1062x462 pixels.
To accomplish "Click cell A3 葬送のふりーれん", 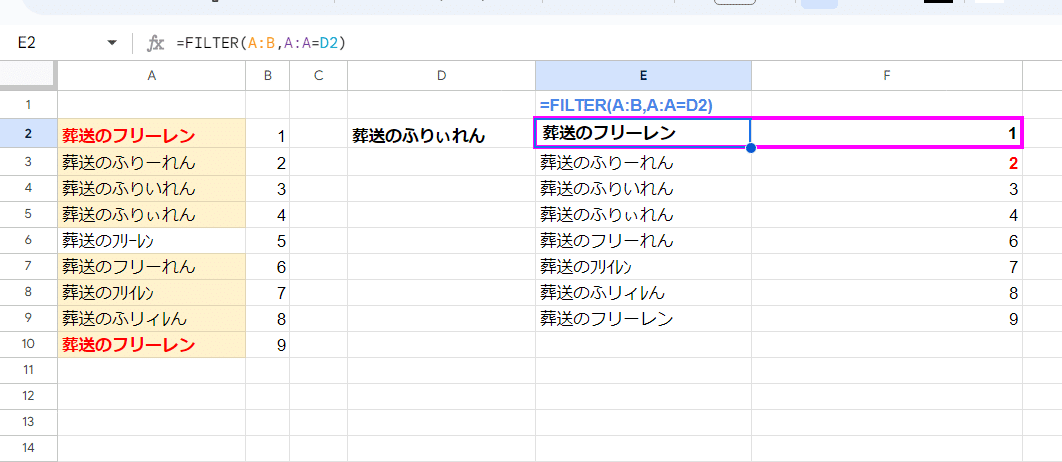I will pos(152,162).
